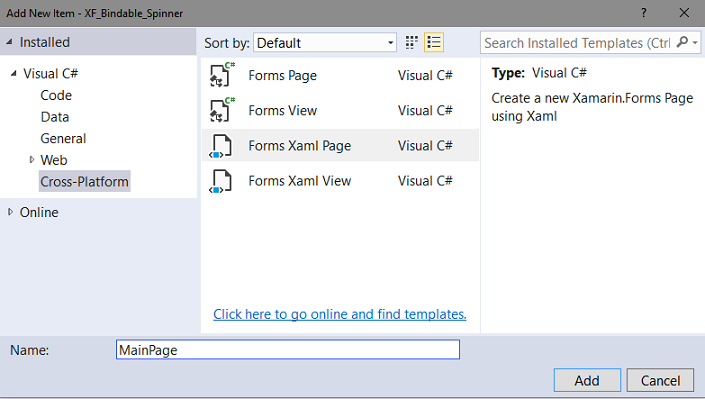Screen dimensions: 705x399
Task: Open the help question mark button
Action: [643, 13]
